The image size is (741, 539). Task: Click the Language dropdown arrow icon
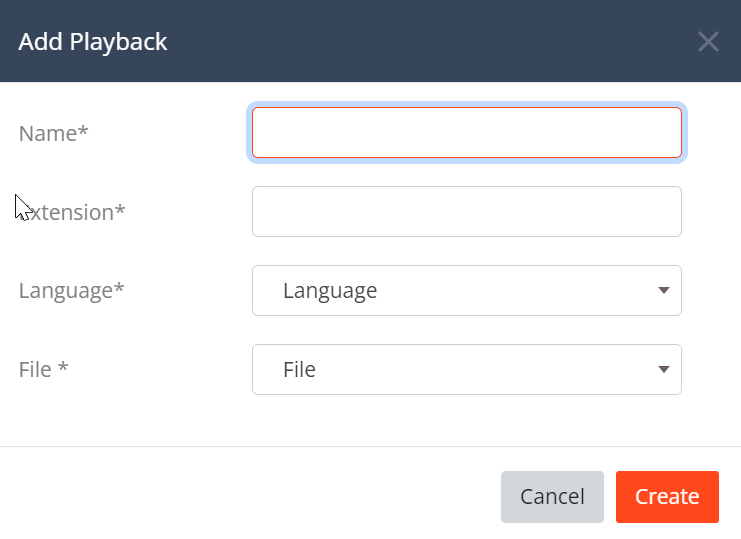663,290
